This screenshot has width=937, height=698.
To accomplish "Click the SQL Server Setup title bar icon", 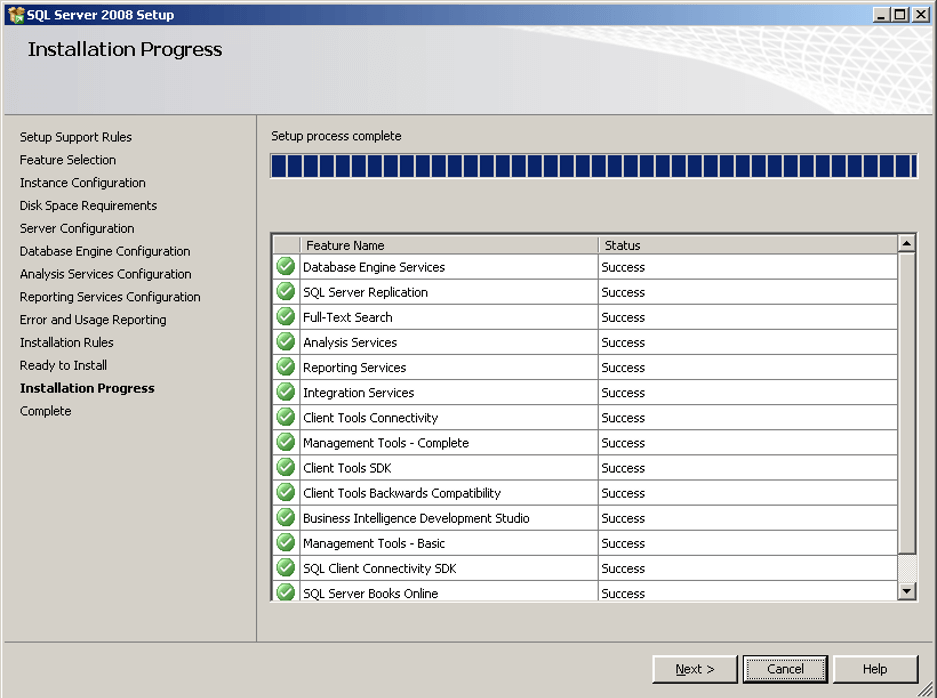I will pyautogui.click(x=16, y=14).
